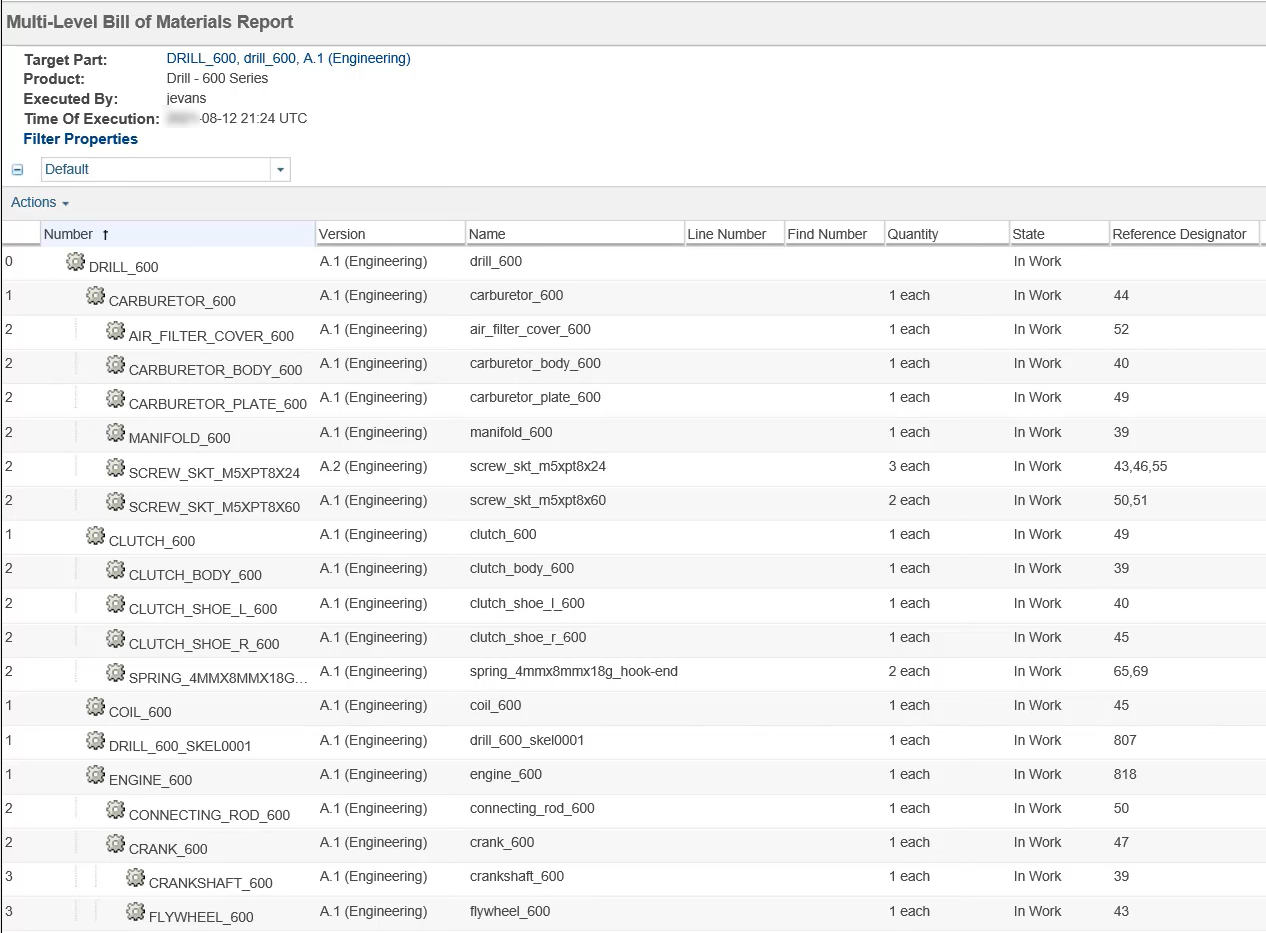Click the part icon for SCREW_SKT_M5XPT8X60
This screenshot has height=933, width=1266.
[x=115, y=501]
